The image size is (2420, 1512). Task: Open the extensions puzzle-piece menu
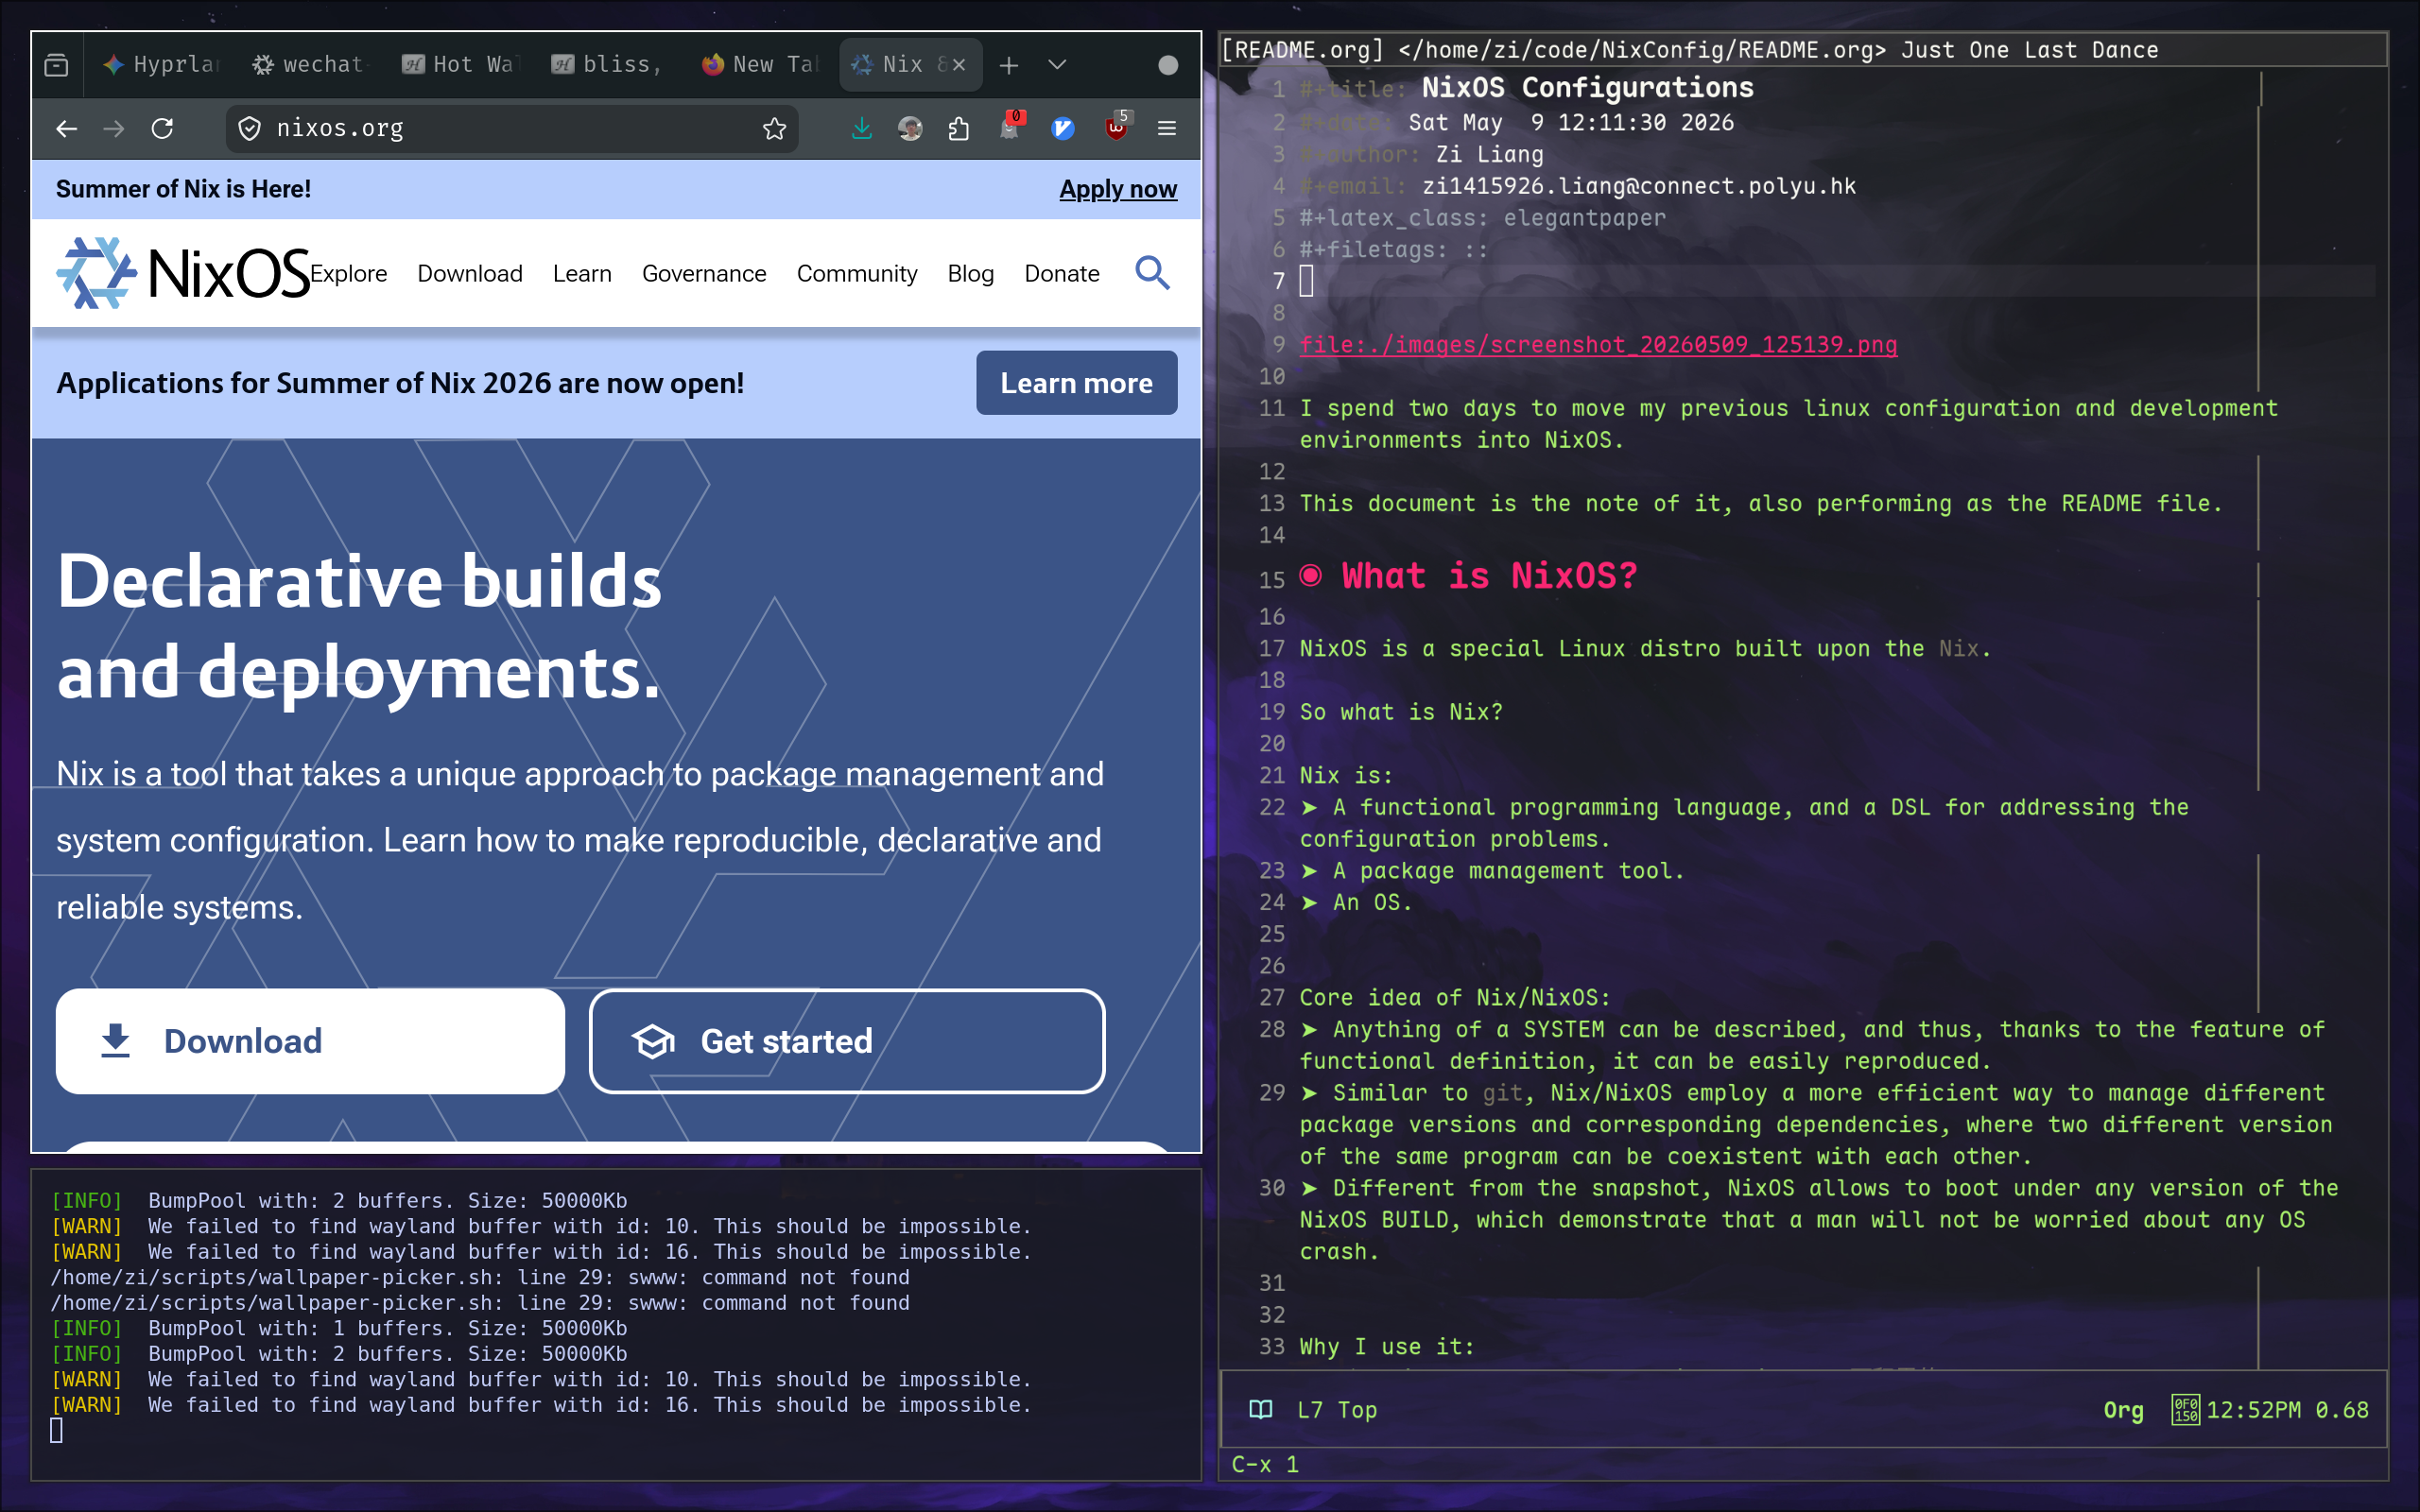(x=959, y=128)
